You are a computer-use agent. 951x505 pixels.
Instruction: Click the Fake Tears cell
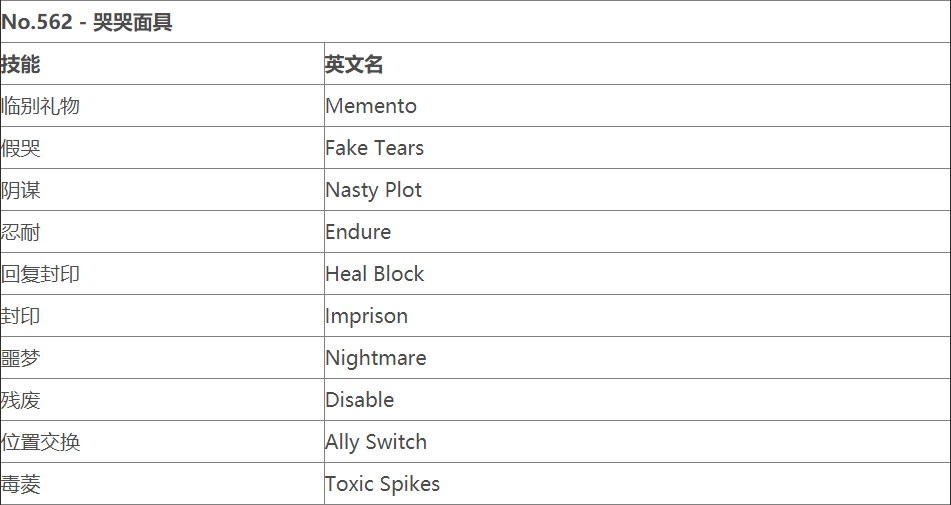coord(374,148)
